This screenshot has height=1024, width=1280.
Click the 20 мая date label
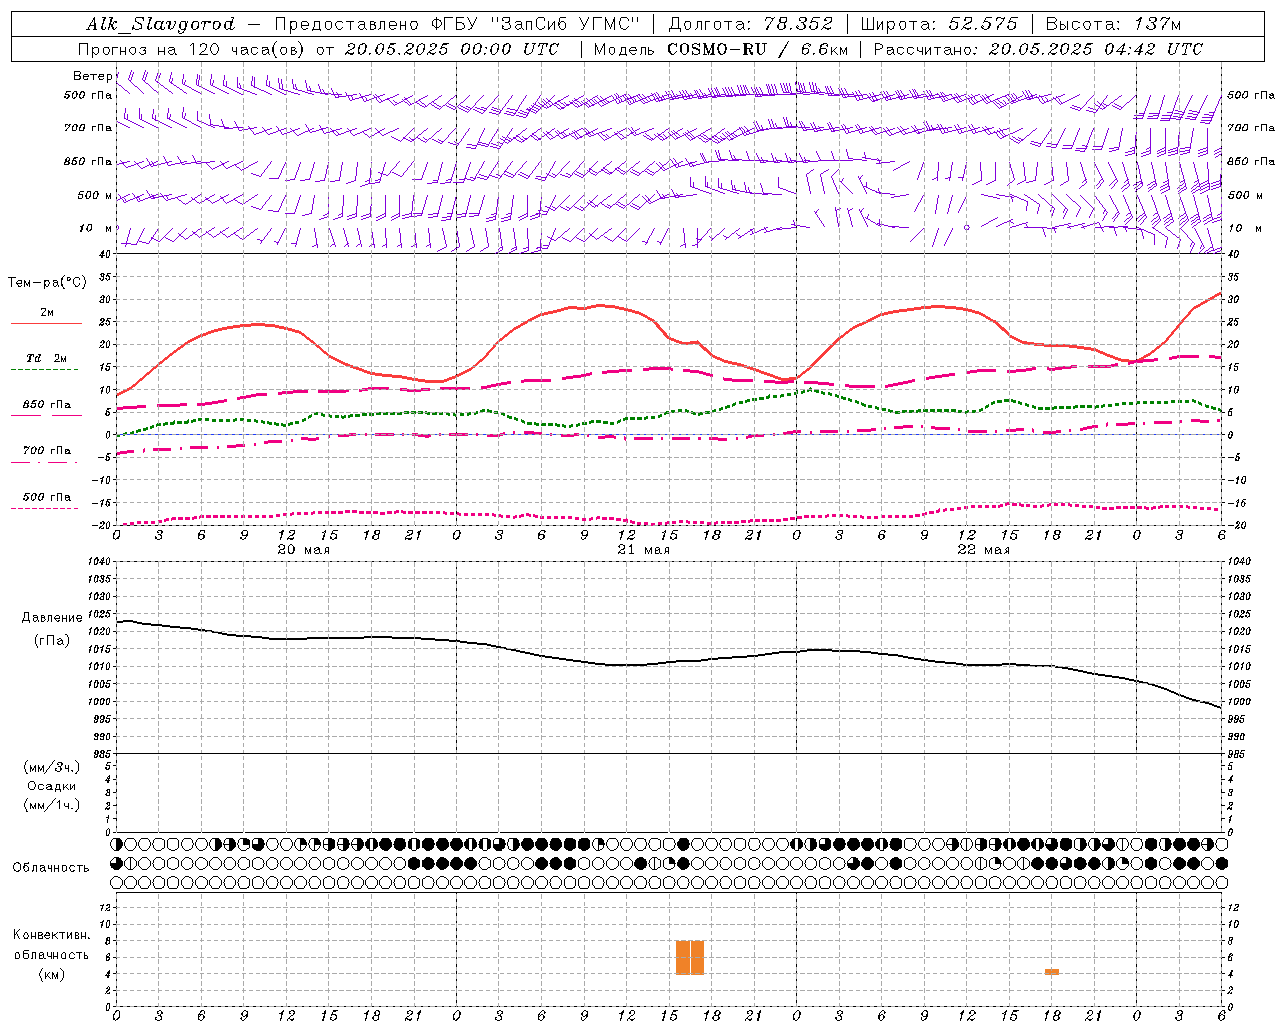(304, 550)
